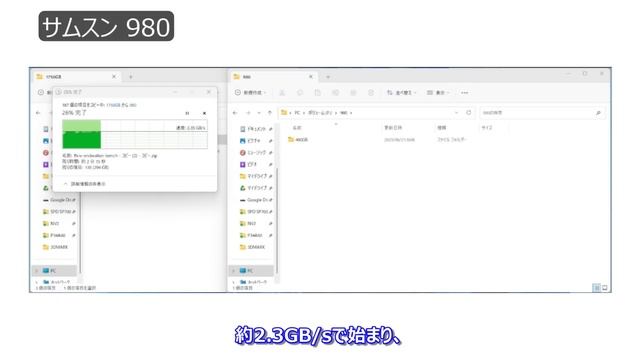Go back in the right Explorer window
This screenshot has width=640, height=360.
235,113
